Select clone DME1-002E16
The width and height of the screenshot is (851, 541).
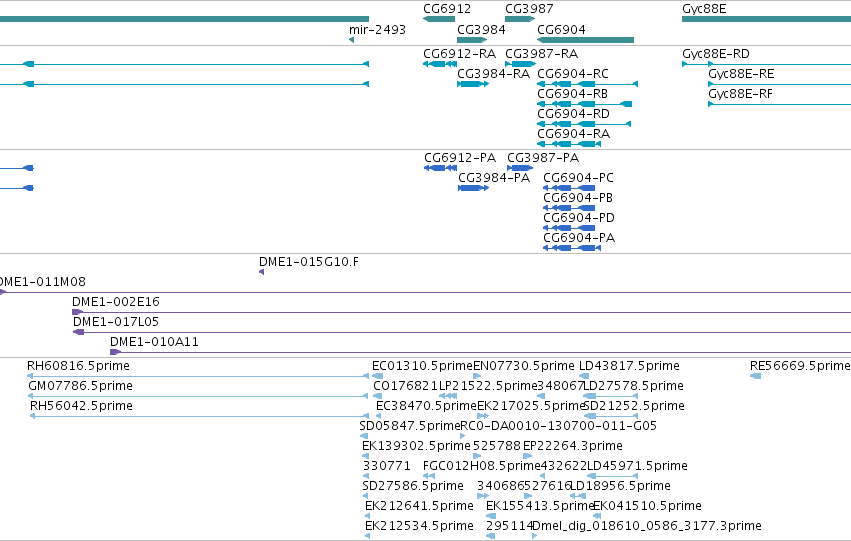coord(461,313)
